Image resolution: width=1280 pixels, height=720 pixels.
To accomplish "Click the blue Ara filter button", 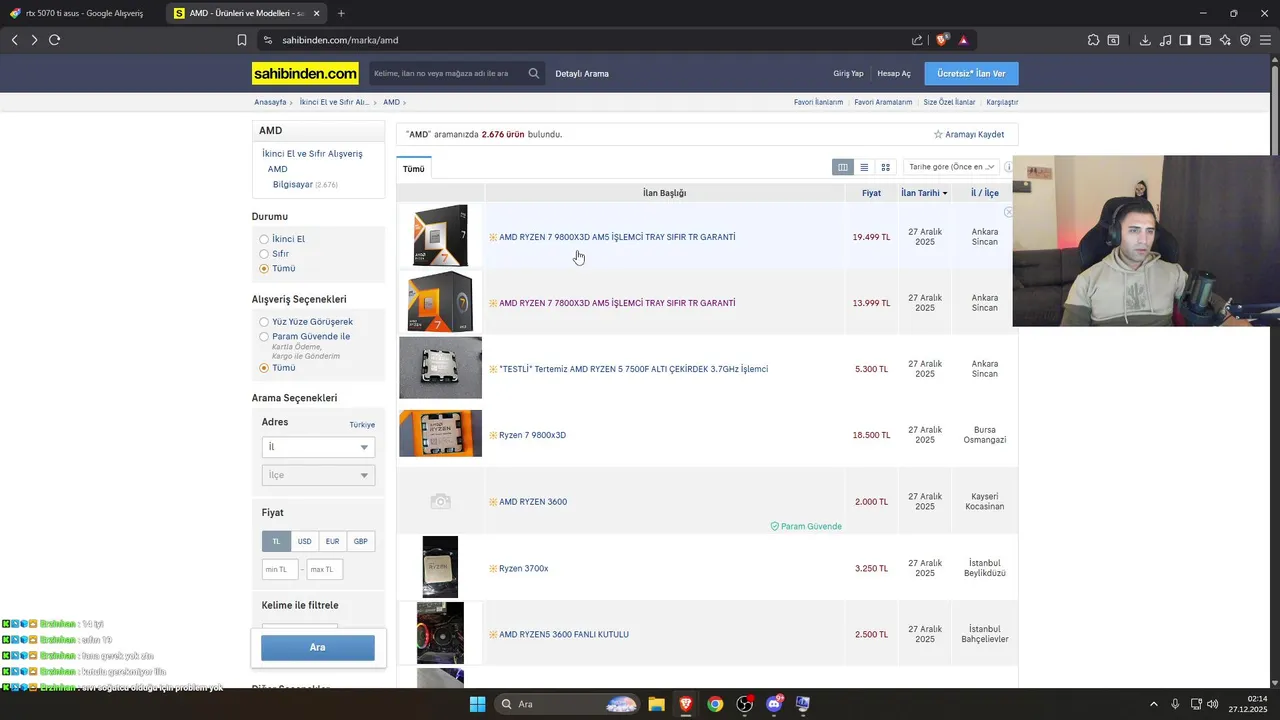I will (x=318, y=647).
